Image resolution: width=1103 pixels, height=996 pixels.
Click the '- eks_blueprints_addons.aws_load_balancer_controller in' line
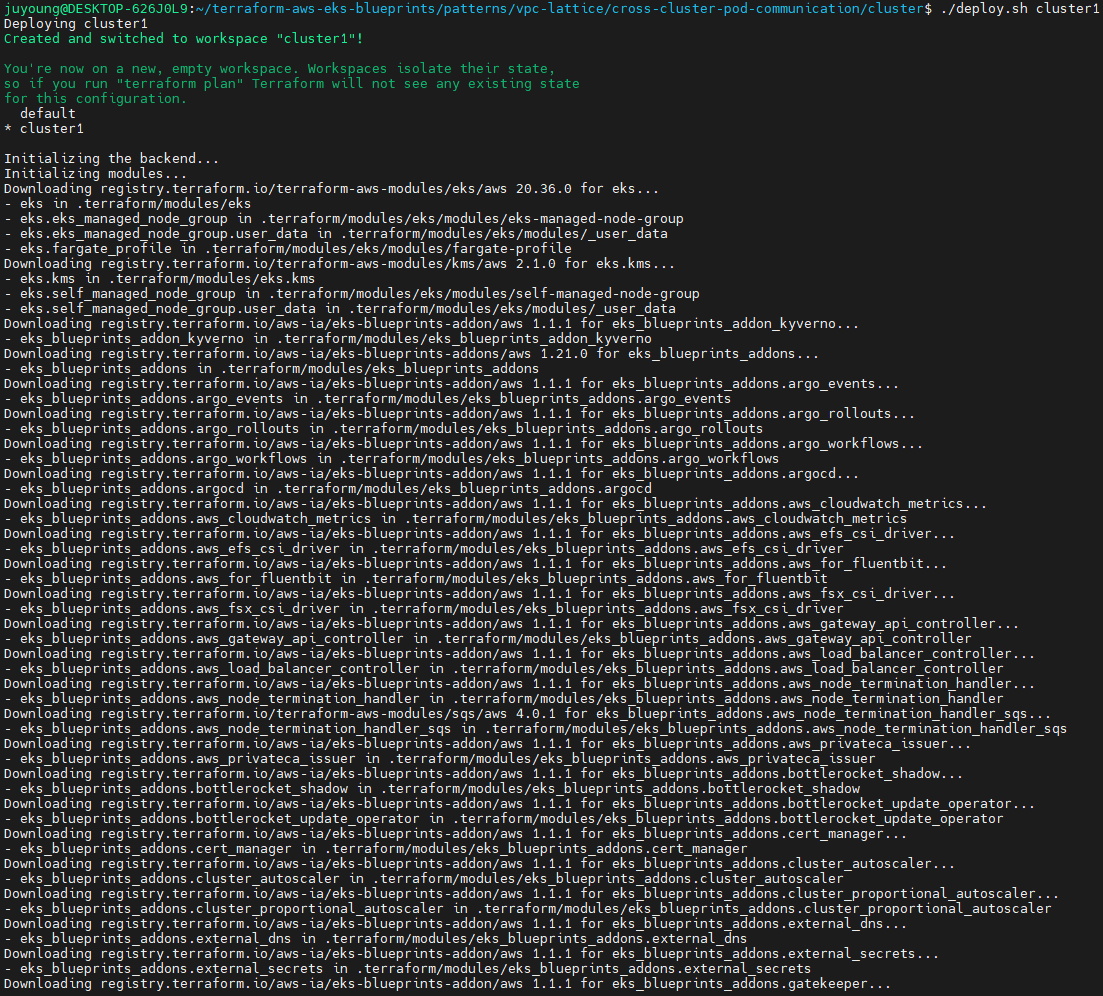pyautogui.click(x=504, y=668)
